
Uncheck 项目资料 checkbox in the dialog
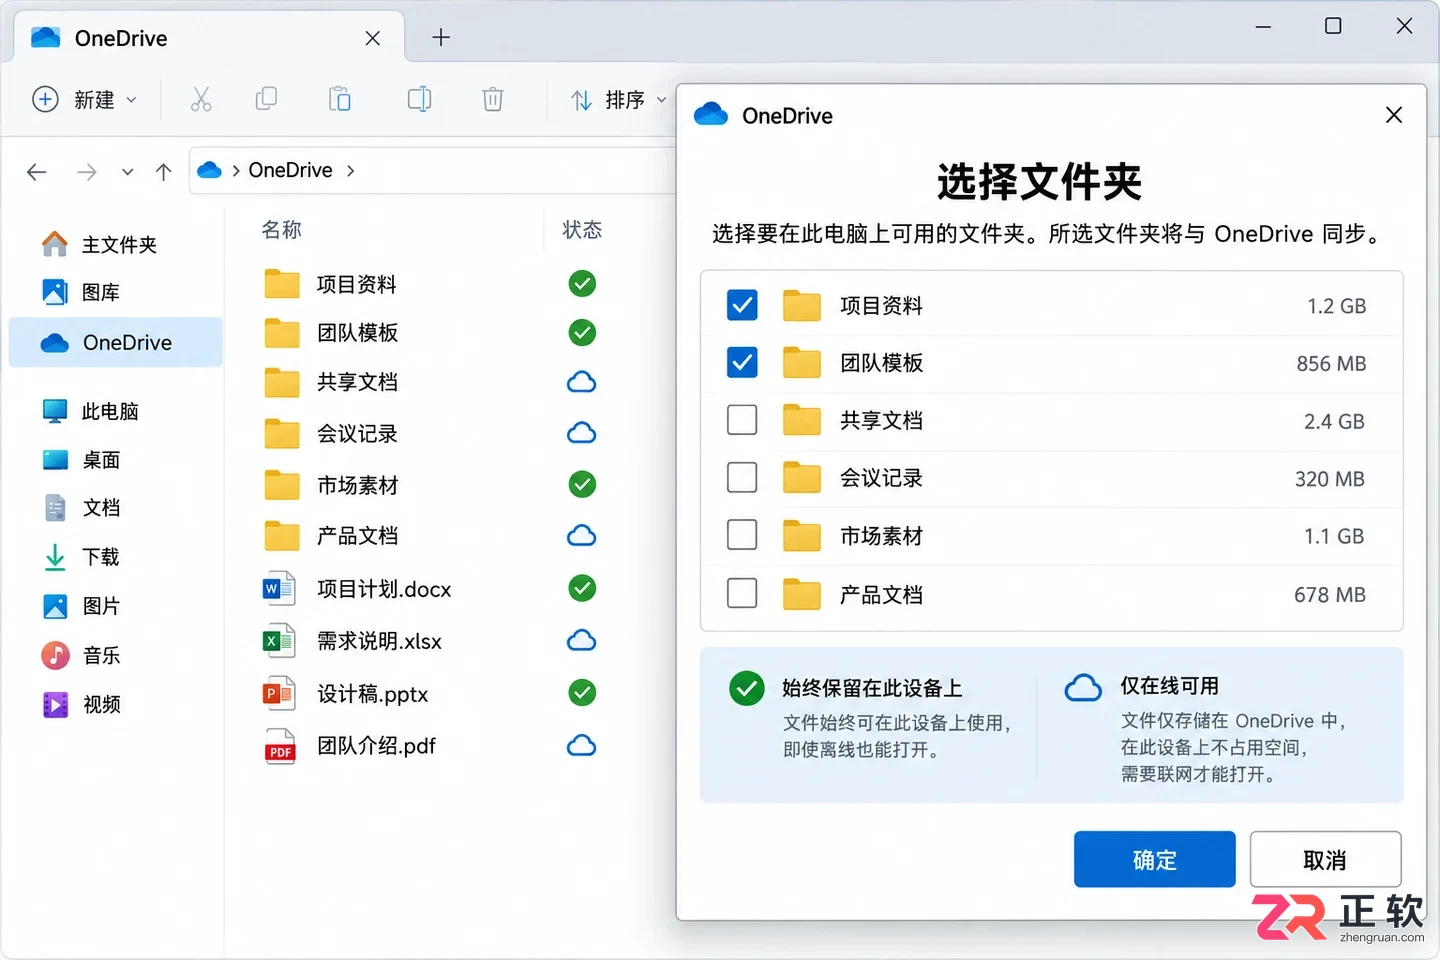click(x=742, y=305)
